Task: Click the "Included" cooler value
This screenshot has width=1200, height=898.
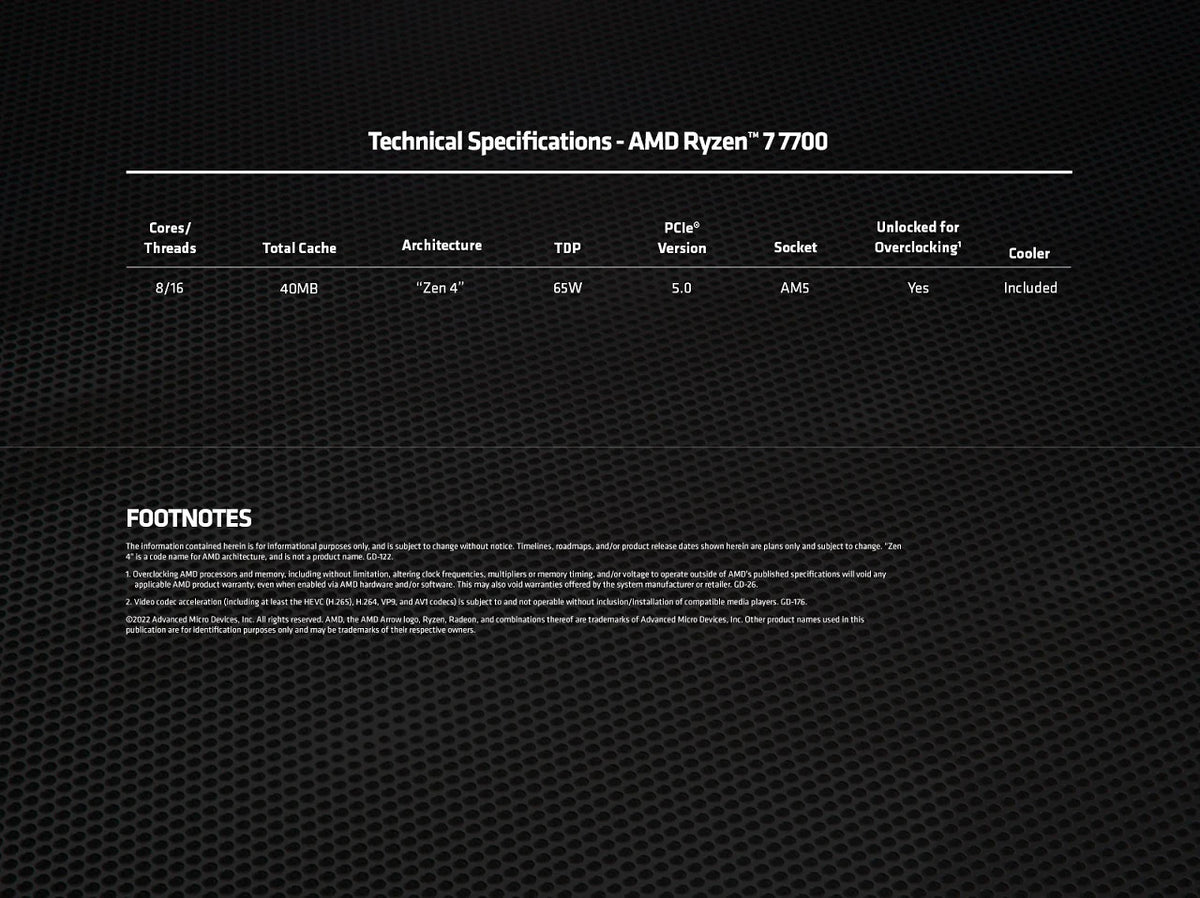Action: pos(1030,288)
